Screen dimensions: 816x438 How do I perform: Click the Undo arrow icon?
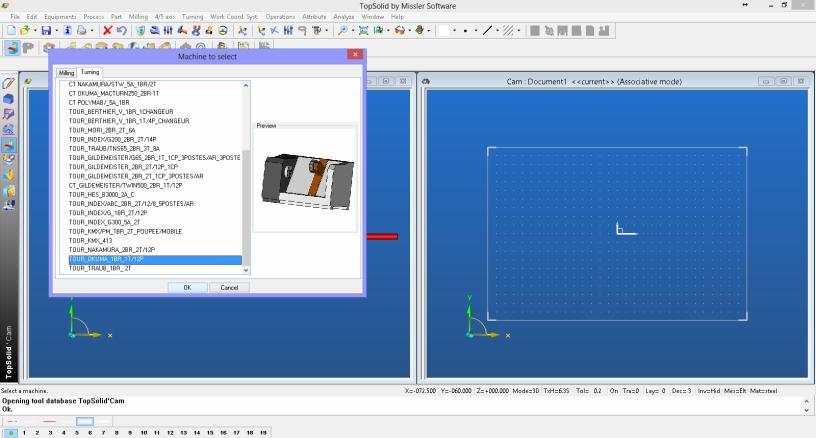click(121, 31)
